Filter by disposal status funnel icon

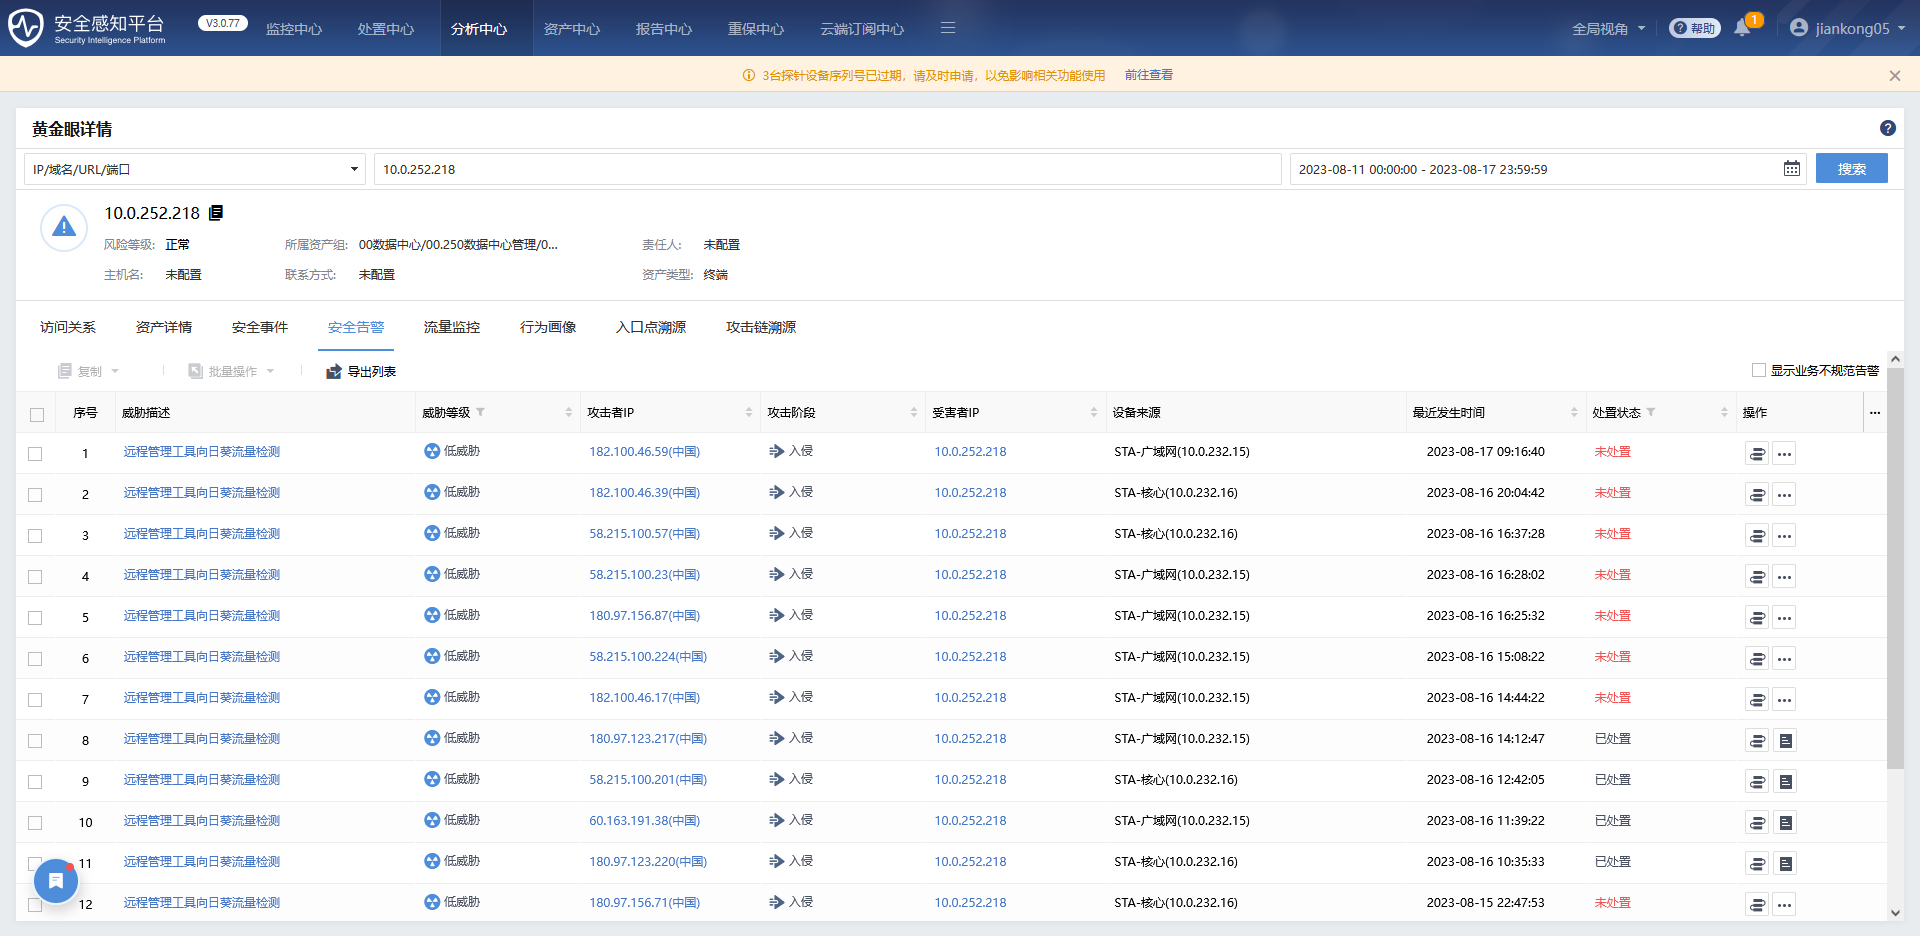pyautogui.click(x=1651, y=412)
